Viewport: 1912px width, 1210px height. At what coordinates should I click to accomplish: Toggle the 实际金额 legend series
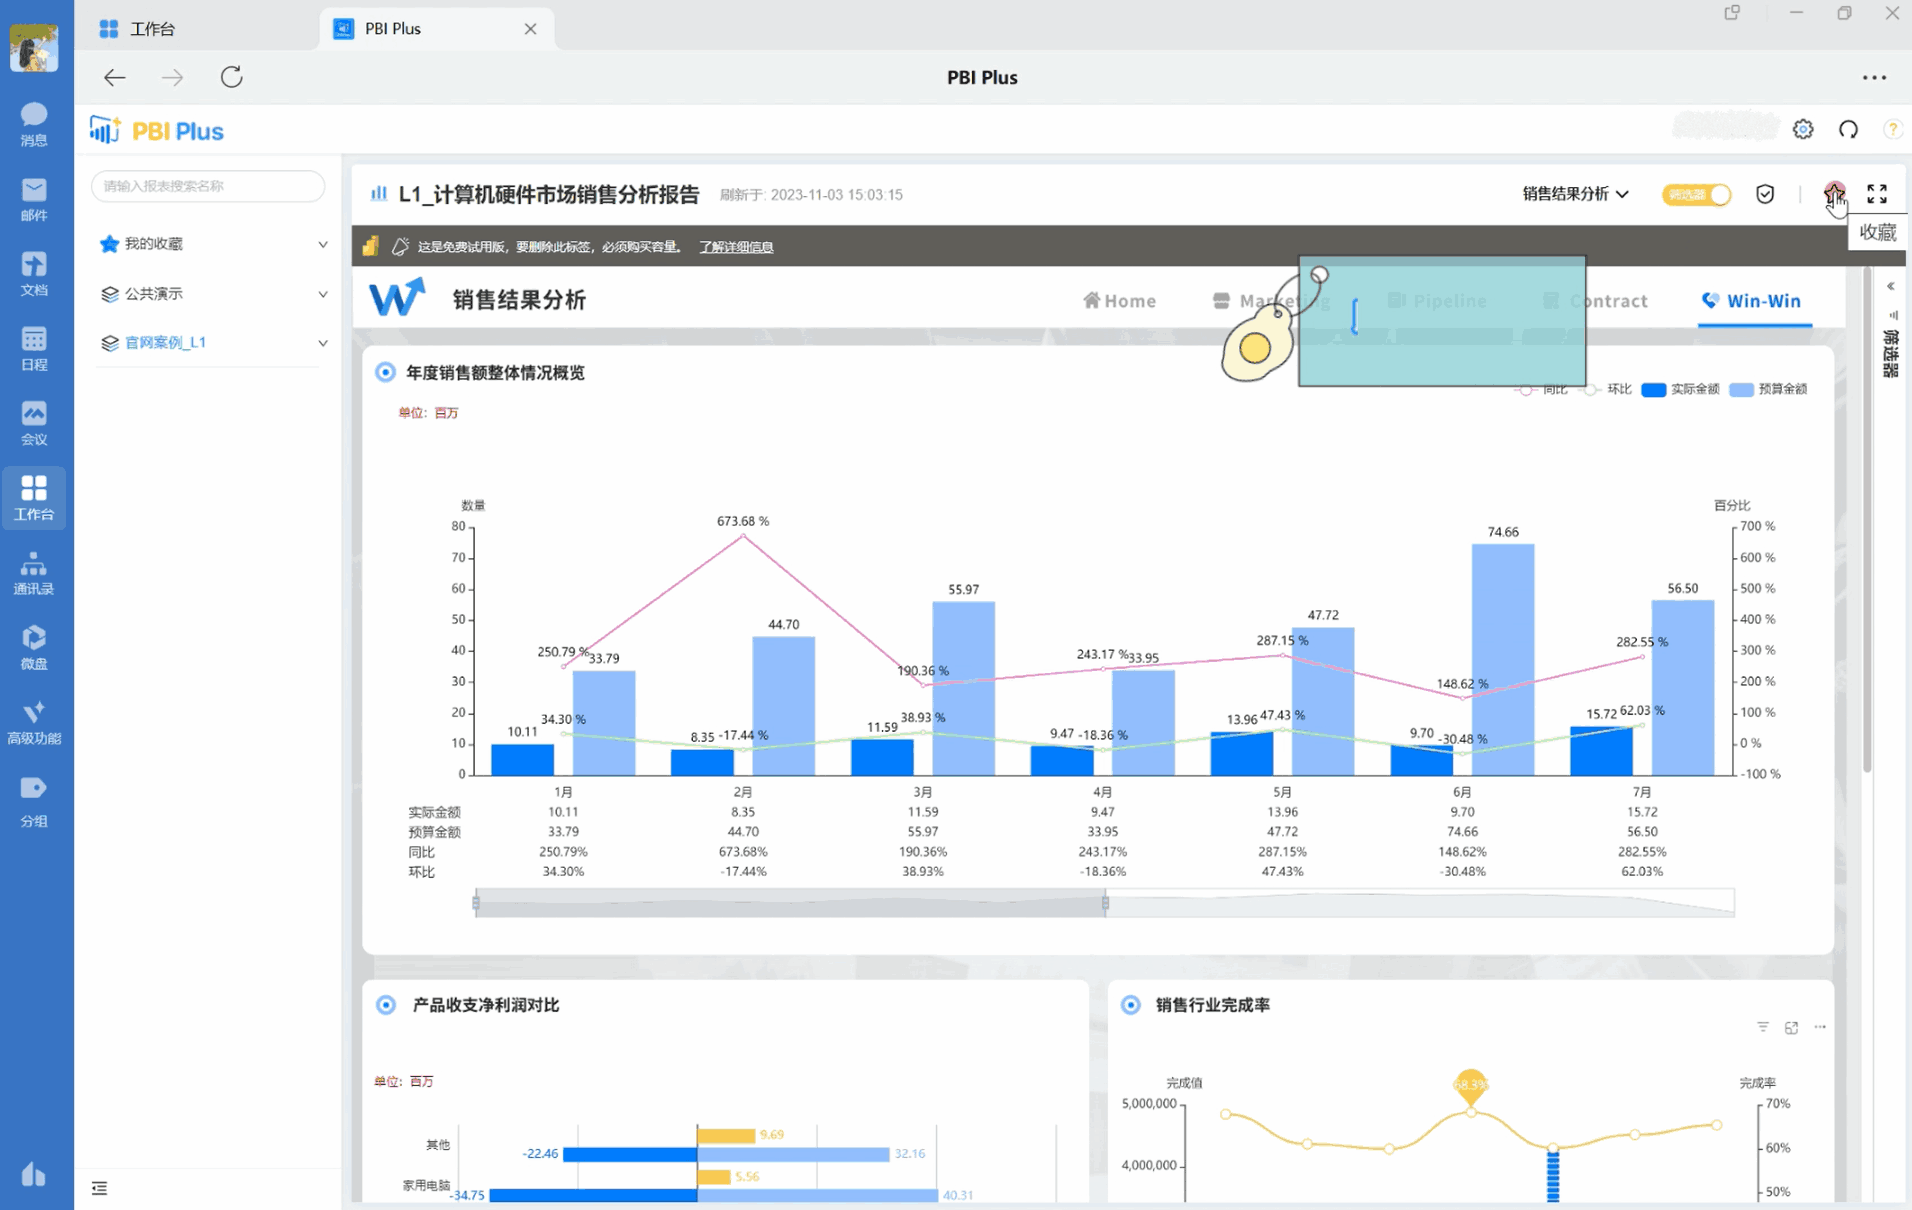tap(1680, 389)
